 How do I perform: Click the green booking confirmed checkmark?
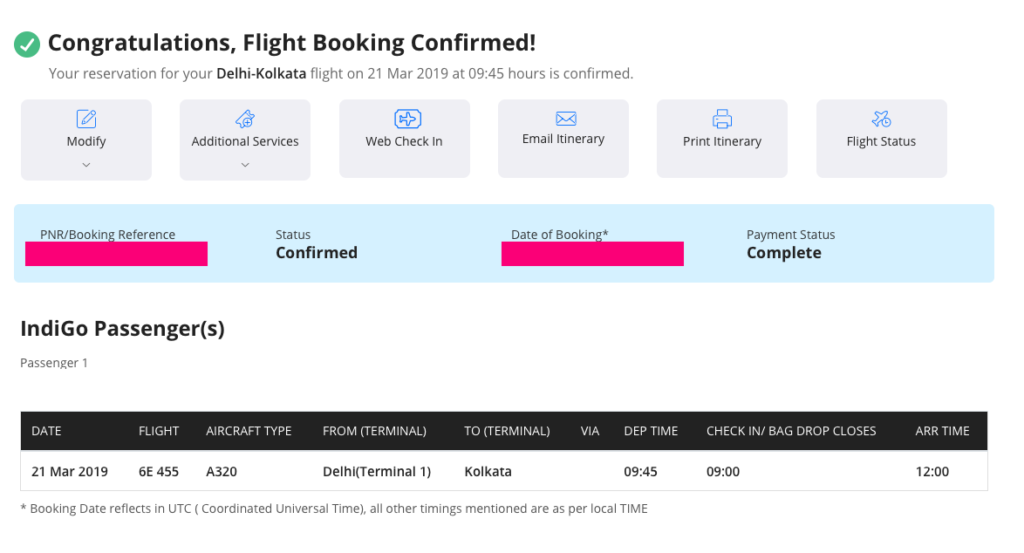[27, 44]
